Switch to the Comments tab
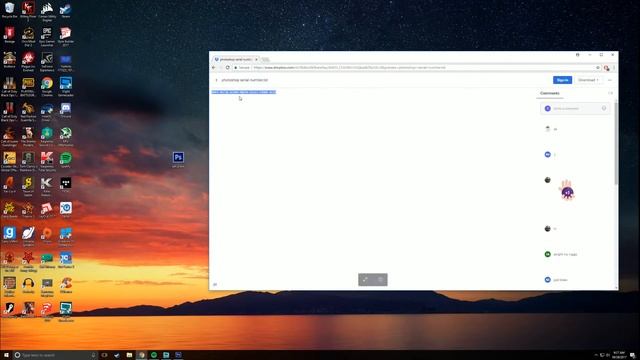The width and height of the screenshot is (640, 360). (549, 93)
